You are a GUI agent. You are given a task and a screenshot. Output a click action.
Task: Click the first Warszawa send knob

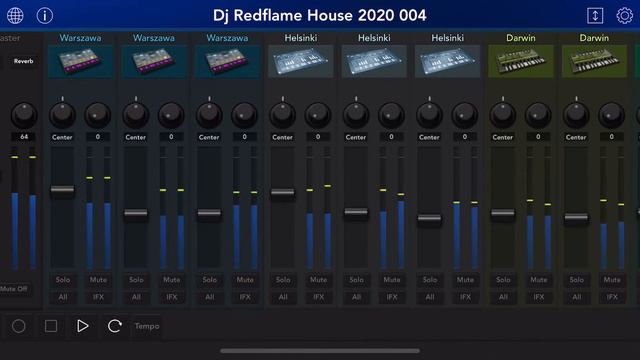pyautogui.click(x=98, y=116)
